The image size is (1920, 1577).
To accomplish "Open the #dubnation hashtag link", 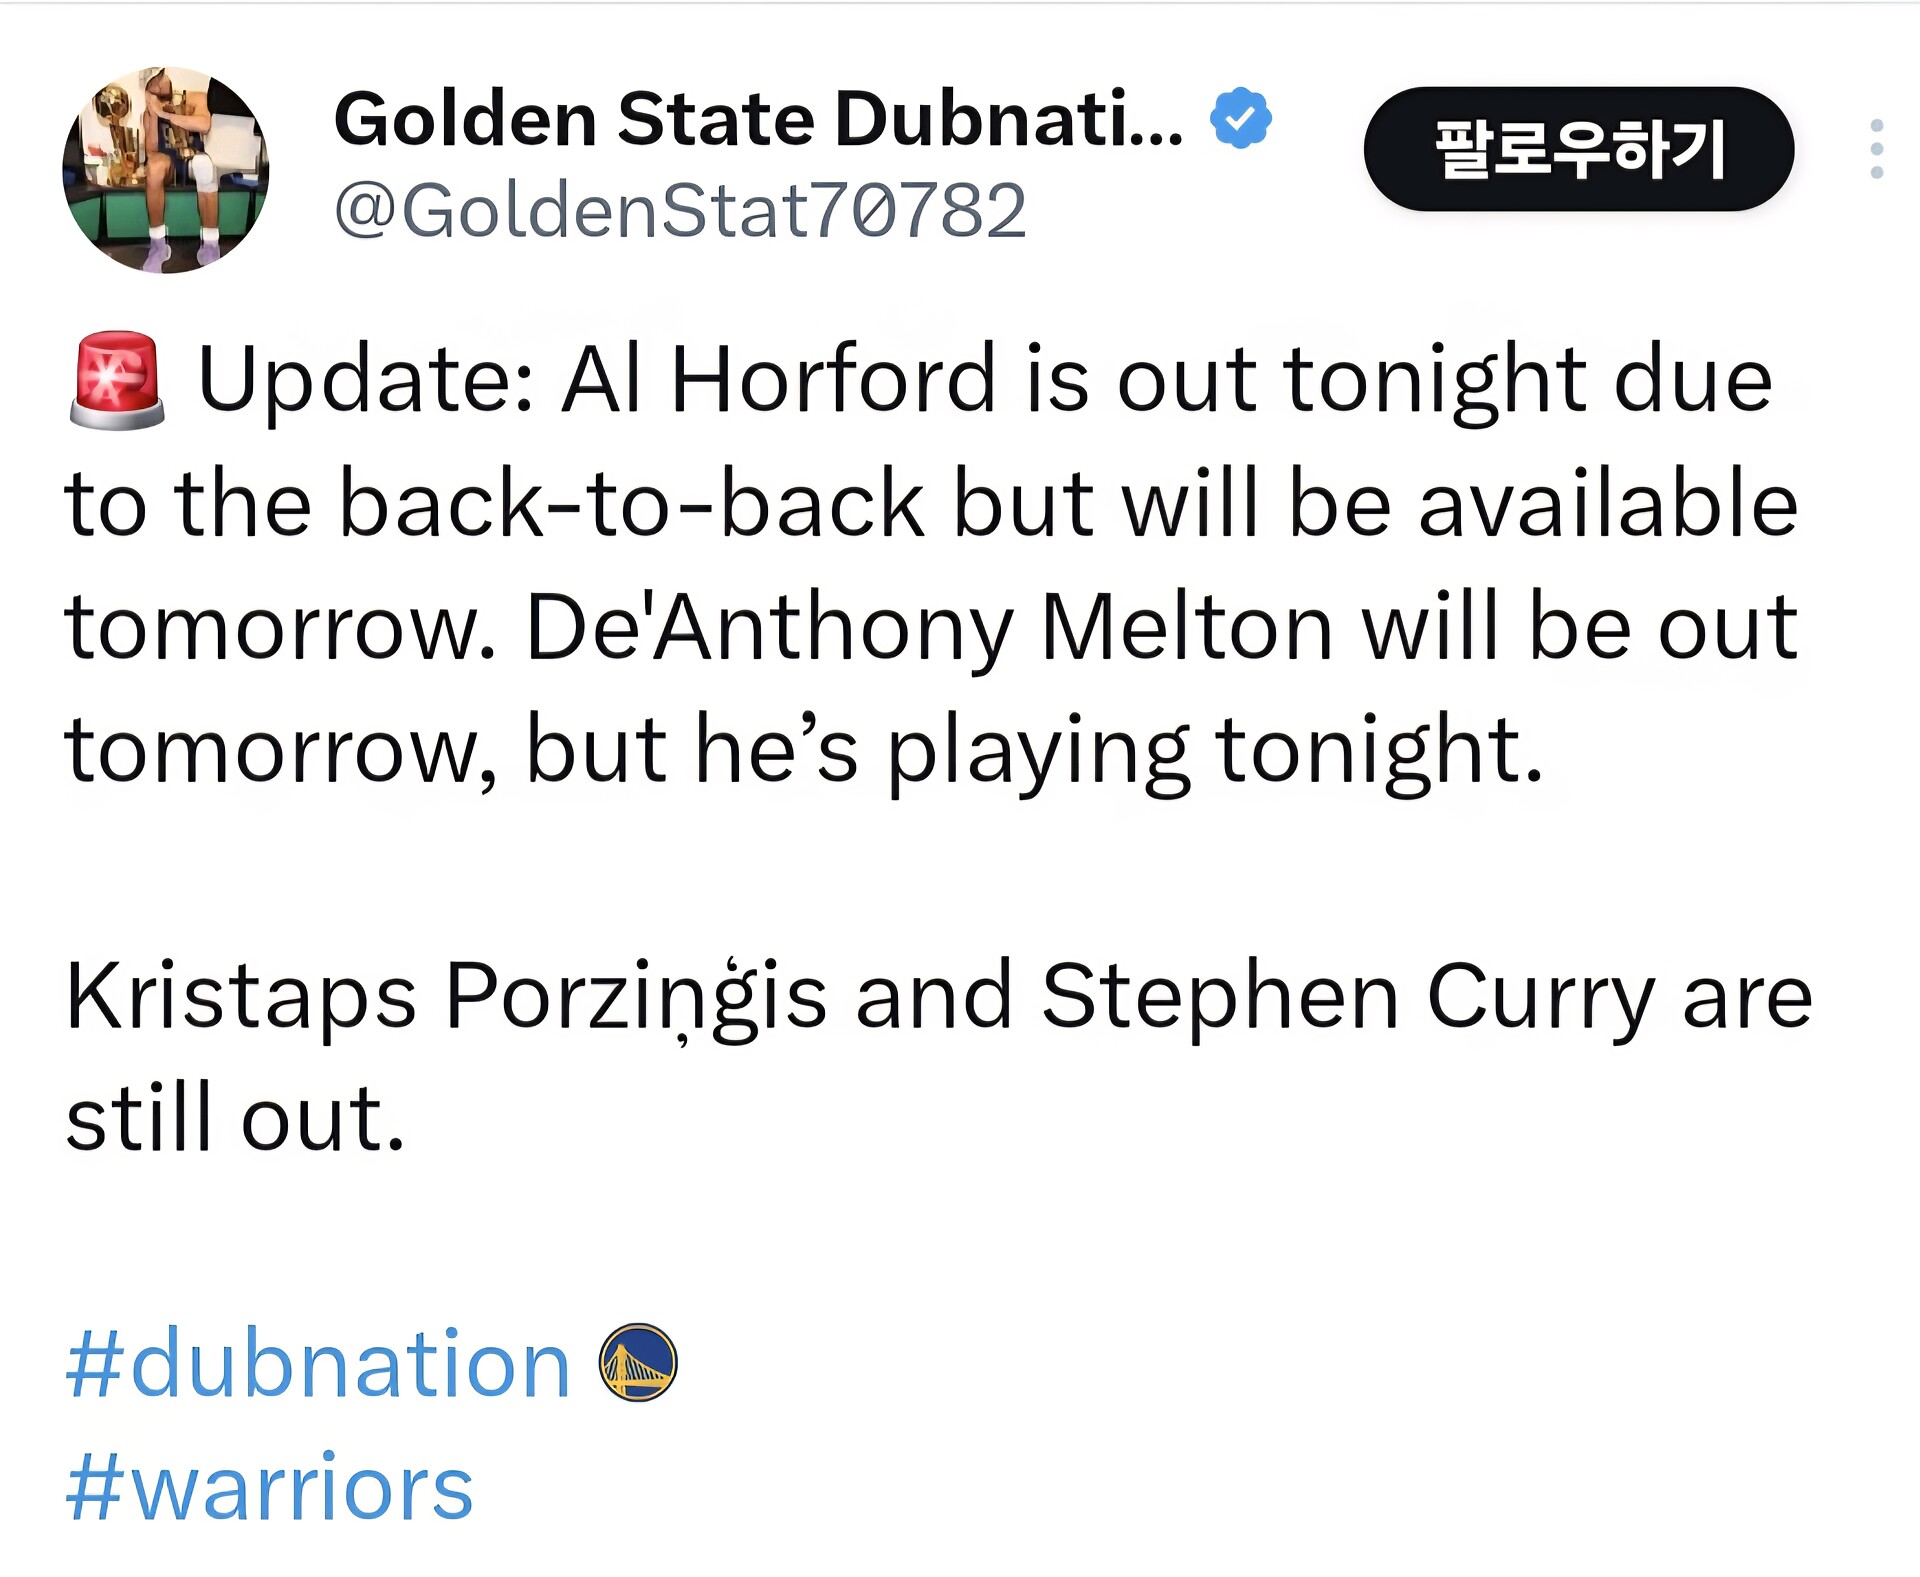I will 318,1364.
